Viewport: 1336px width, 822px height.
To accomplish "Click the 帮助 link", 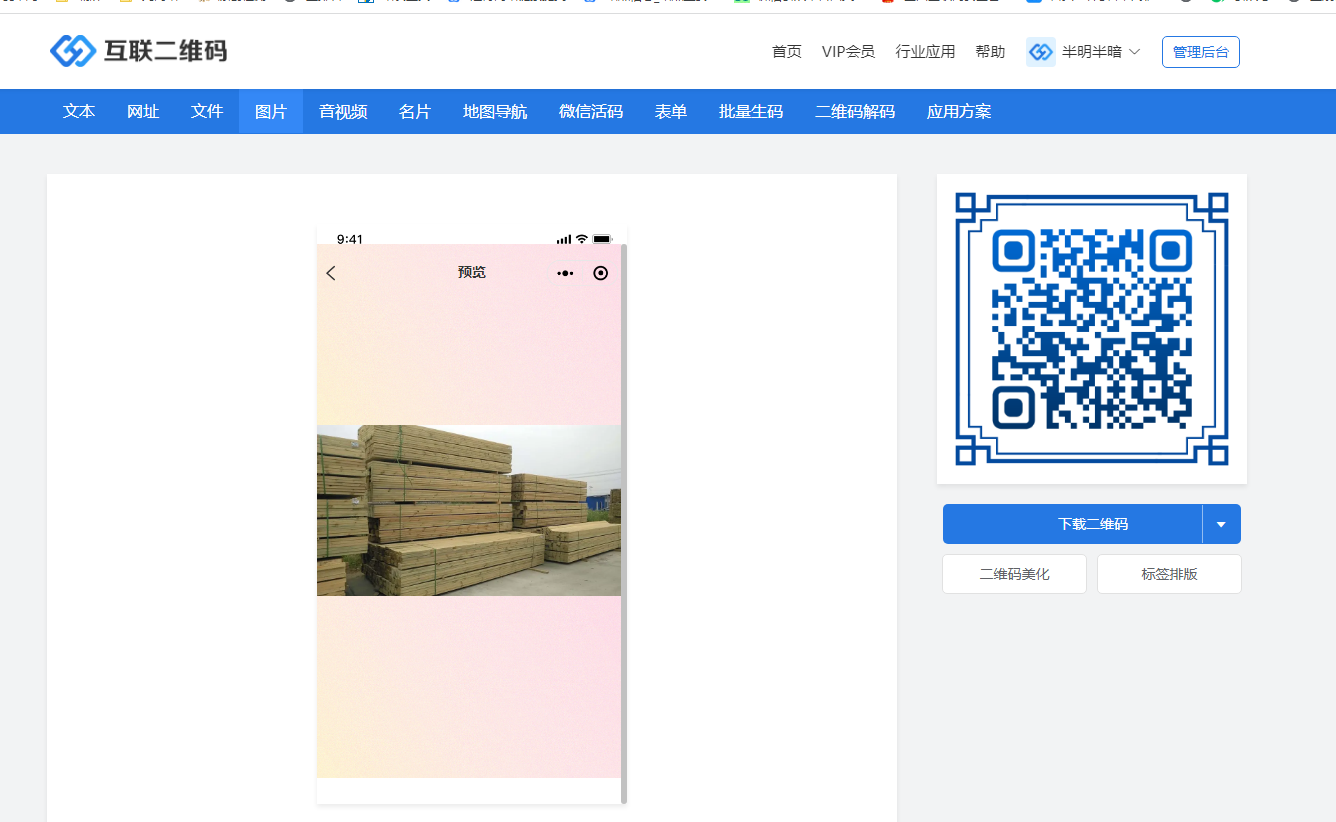I will pyautogui.click(x=990, y=52).
